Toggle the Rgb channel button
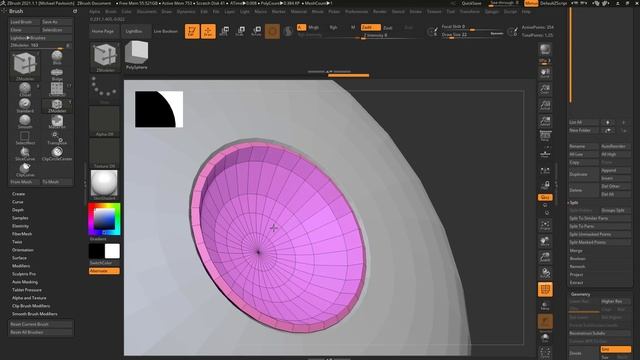 333,27
